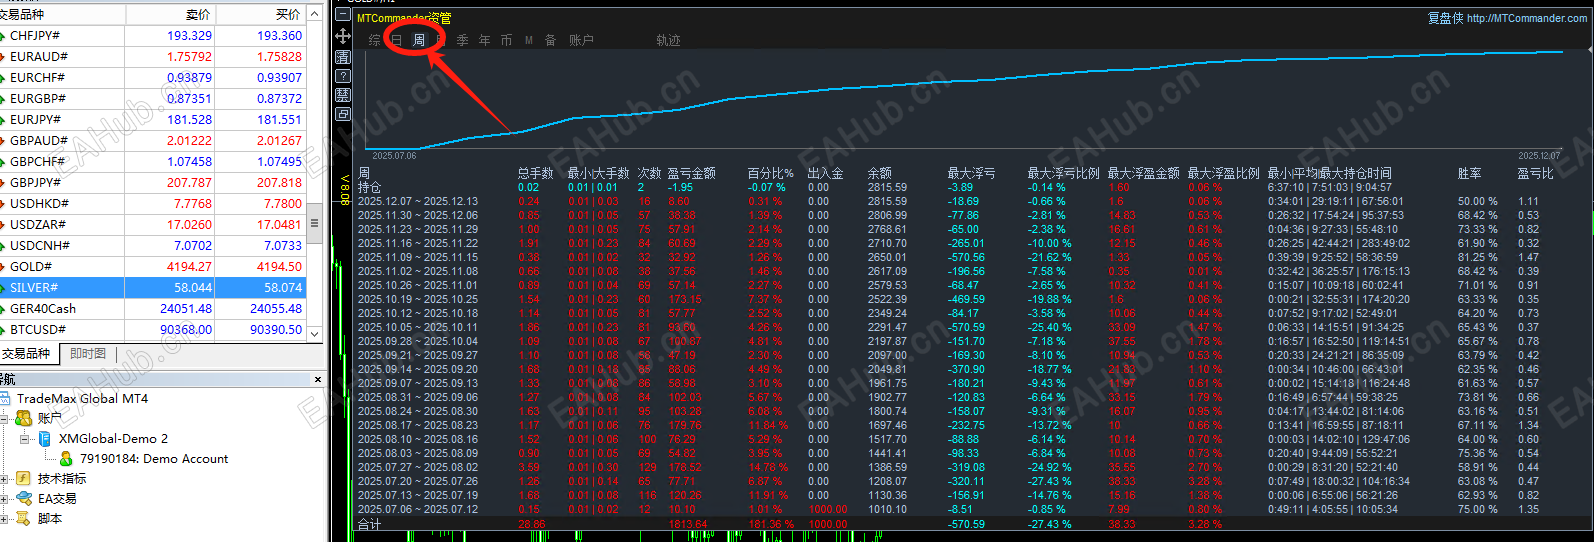Collapse the 账户 node in Navigator
Image resolution: width=1594 pixels, height=542 pixels.
(4, 418)
